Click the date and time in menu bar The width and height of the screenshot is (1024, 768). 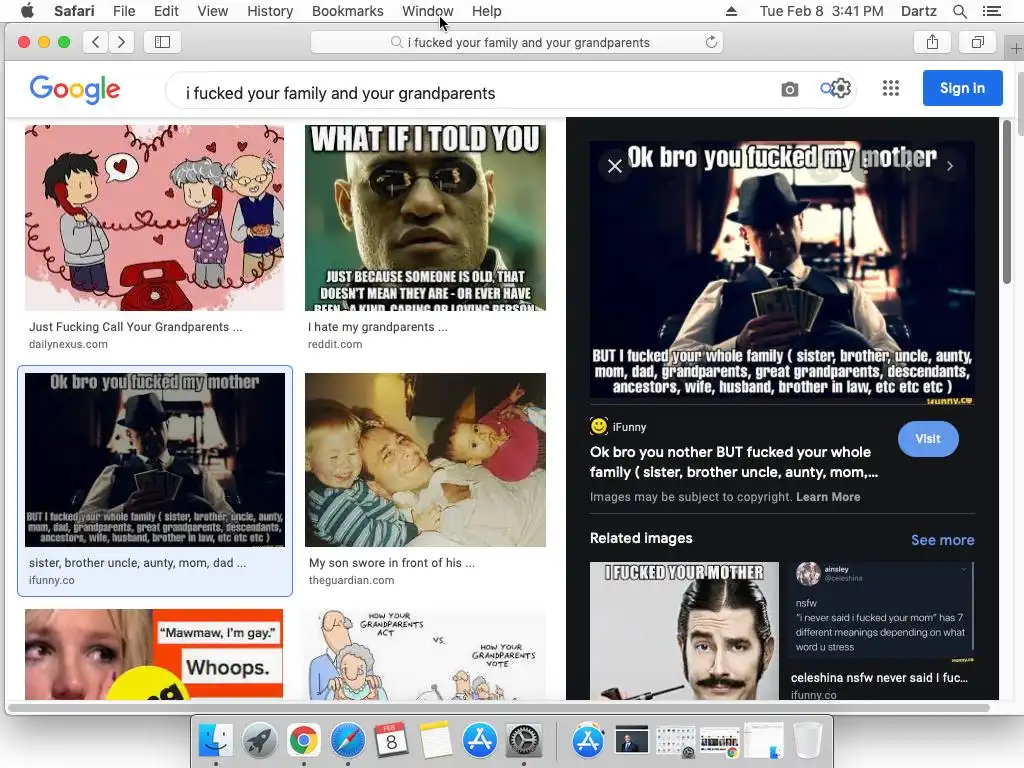coord(822,11)
